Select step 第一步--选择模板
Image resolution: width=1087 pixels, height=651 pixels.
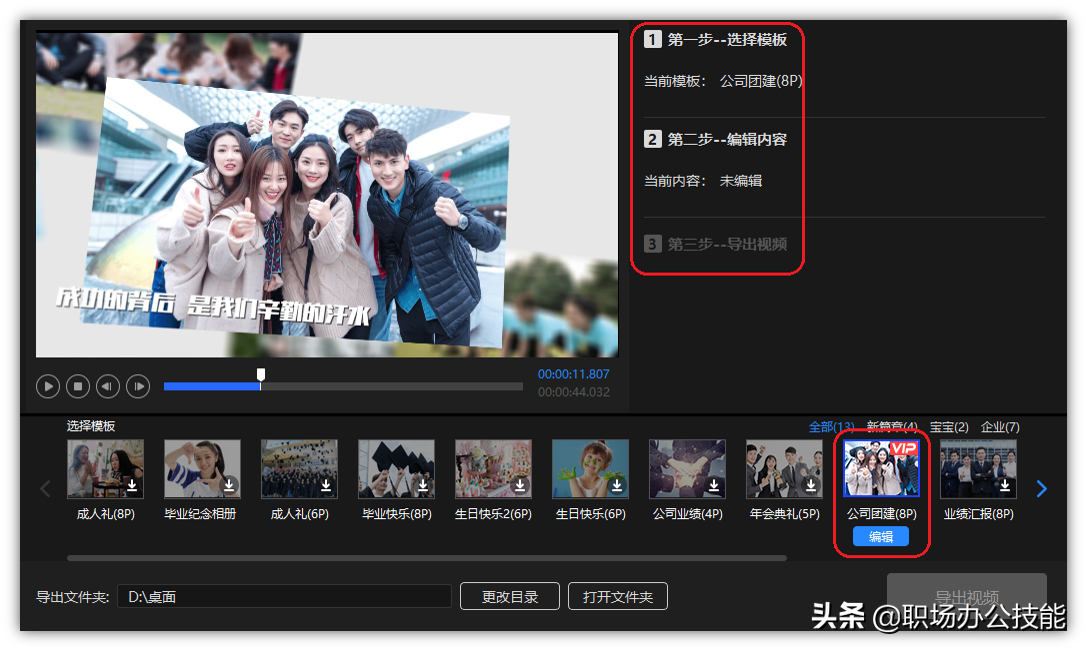715,40
